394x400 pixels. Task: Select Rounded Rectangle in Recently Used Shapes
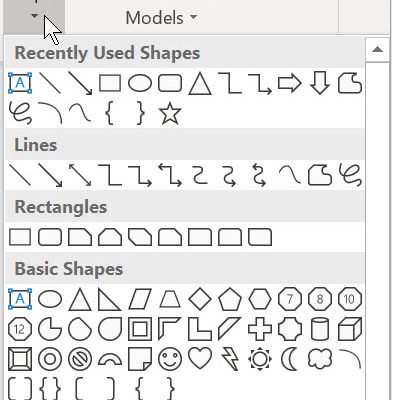(x=170, y=83)
